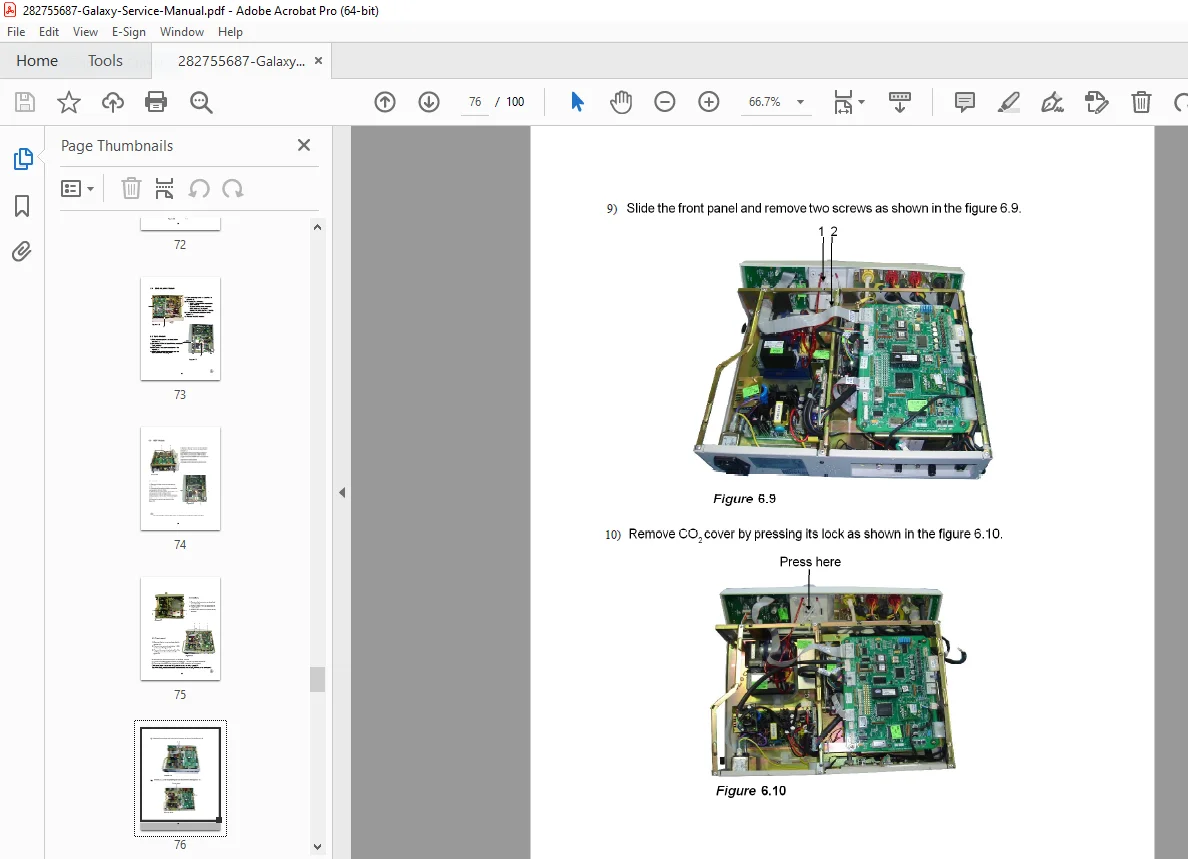Open the Help menu
This screenshot has height=859, width=1188.
pyautogui.click(x=230, y=32)
